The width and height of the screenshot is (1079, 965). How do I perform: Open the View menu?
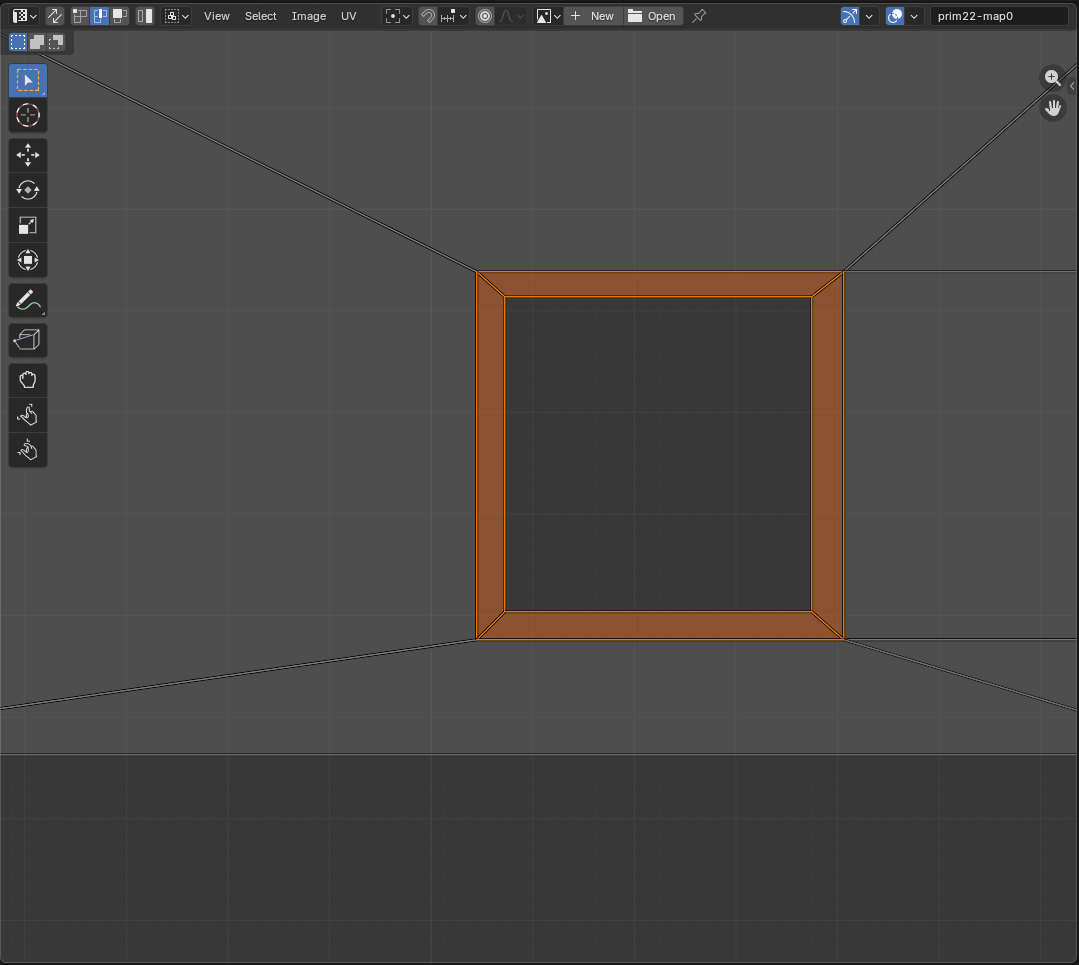(x=217, y=16)
